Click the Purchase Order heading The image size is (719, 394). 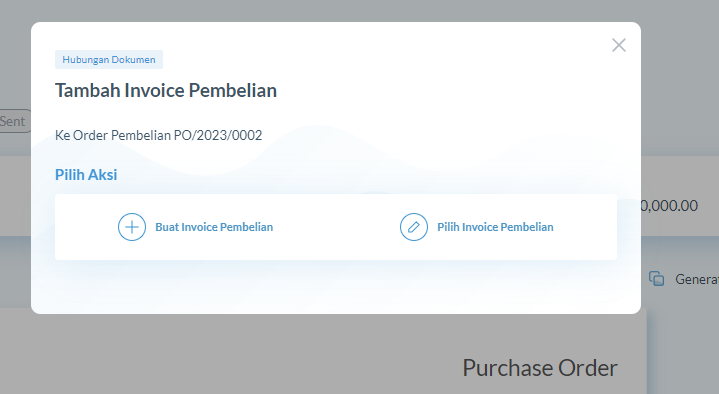coord(540,368)
